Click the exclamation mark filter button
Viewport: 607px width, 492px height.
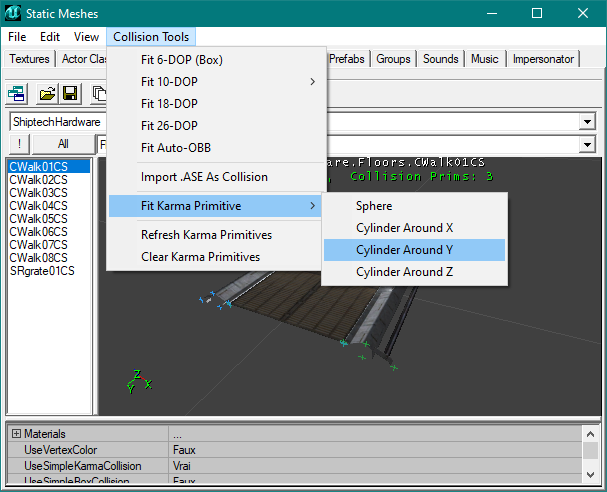click(x=19, y=144)
